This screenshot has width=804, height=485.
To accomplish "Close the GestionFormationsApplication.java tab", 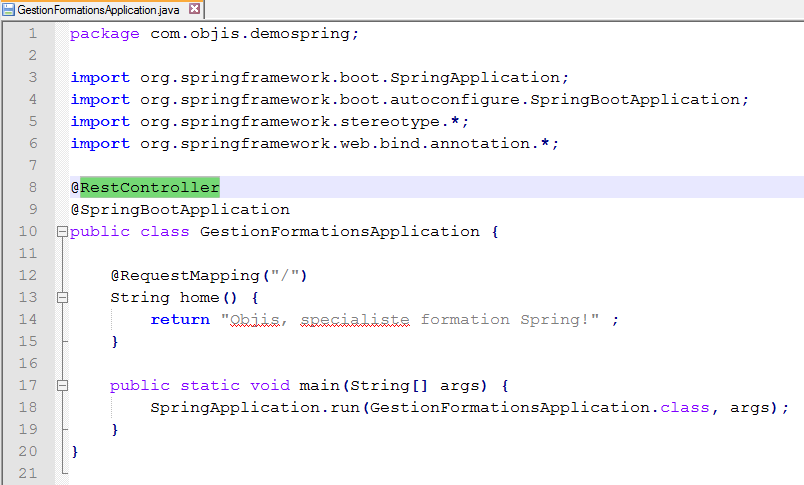I will coord(194,9).
